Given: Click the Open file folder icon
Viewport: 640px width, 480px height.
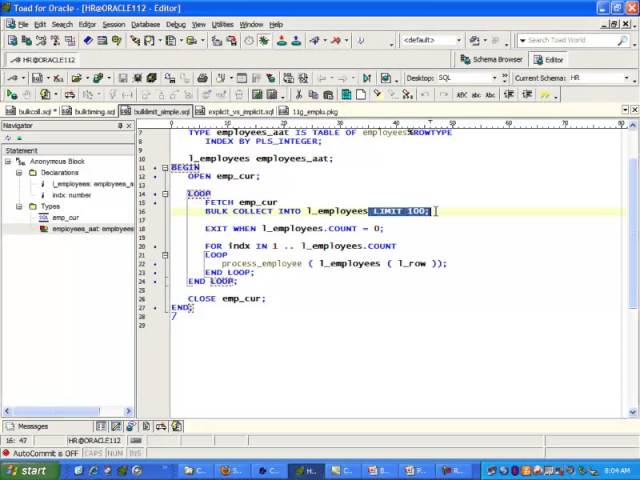Looking at the screenshot, I should tap(76, 78).
